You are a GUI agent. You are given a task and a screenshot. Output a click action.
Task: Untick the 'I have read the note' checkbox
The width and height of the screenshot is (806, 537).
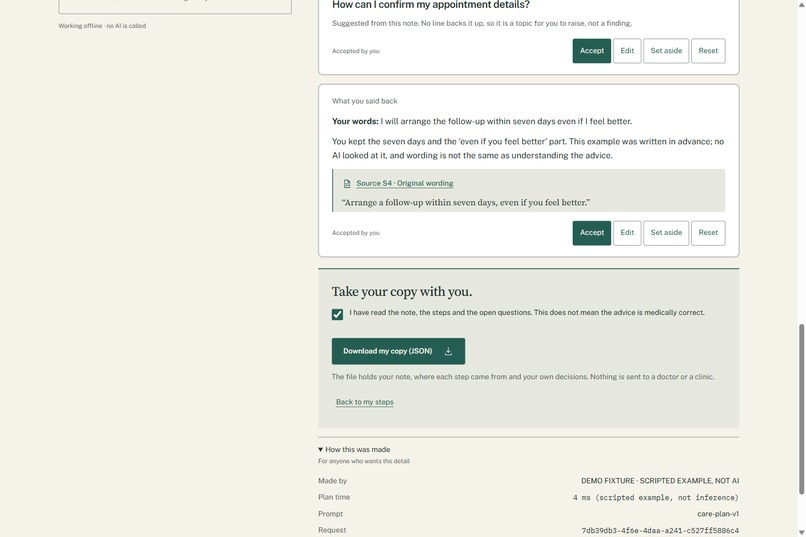[x=337, y=314]
